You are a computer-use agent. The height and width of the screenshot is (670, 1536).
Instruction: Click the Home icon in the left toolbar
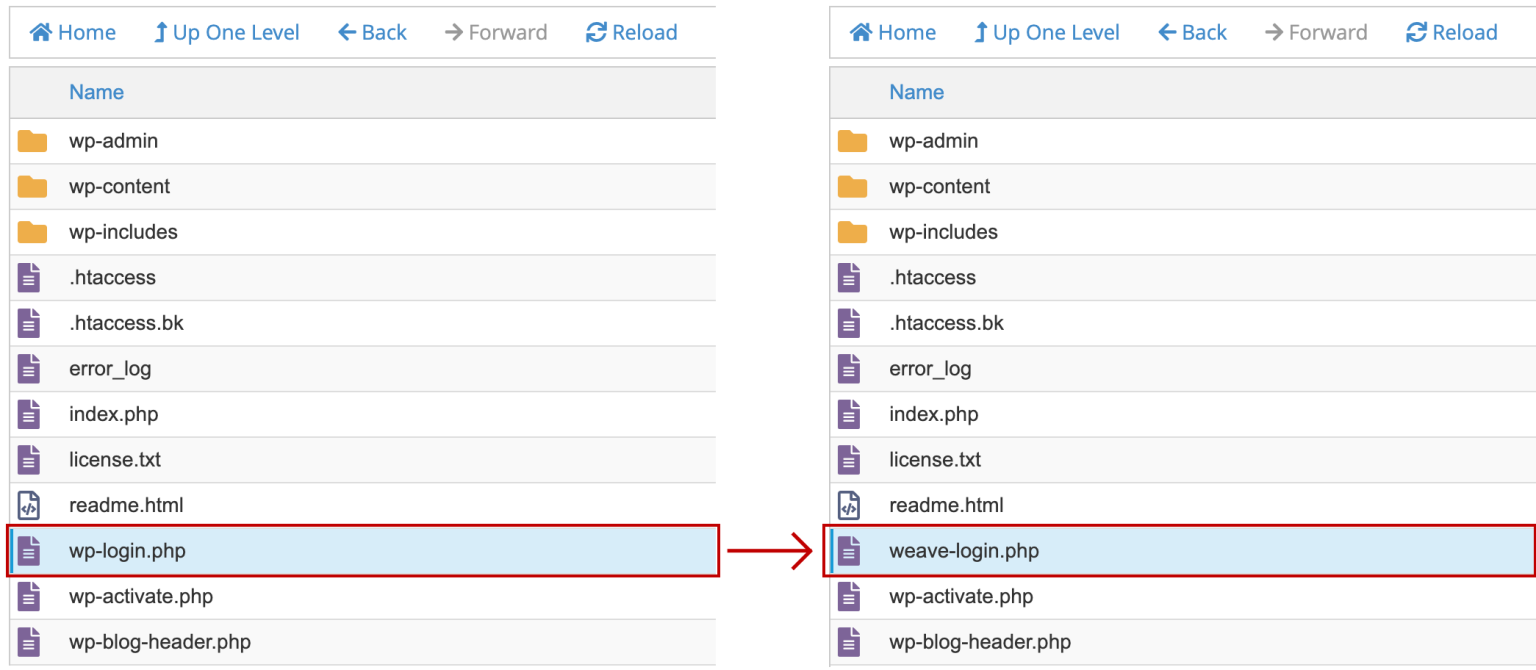coord(41,31)
